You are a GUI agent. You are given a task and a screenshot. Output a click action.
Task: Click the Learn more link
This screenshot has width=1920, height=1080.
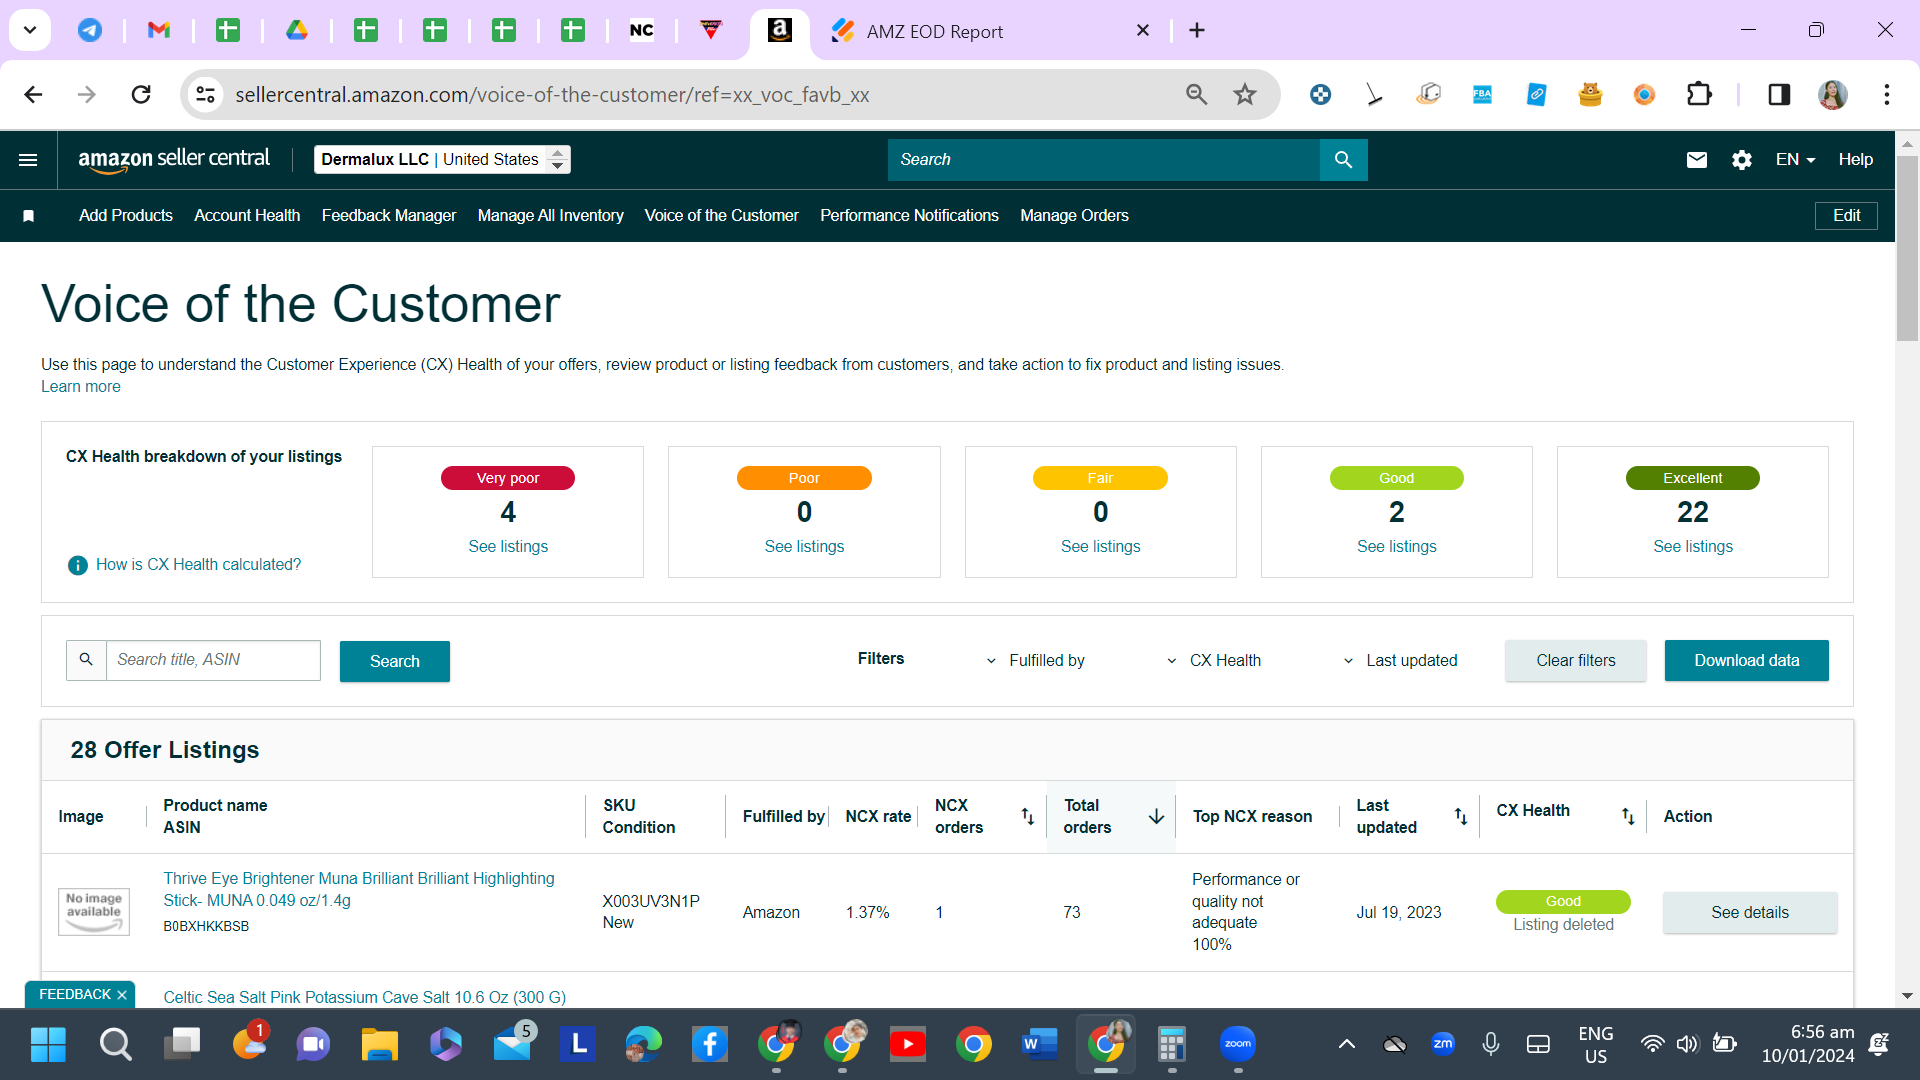click(x=81, y=387)
